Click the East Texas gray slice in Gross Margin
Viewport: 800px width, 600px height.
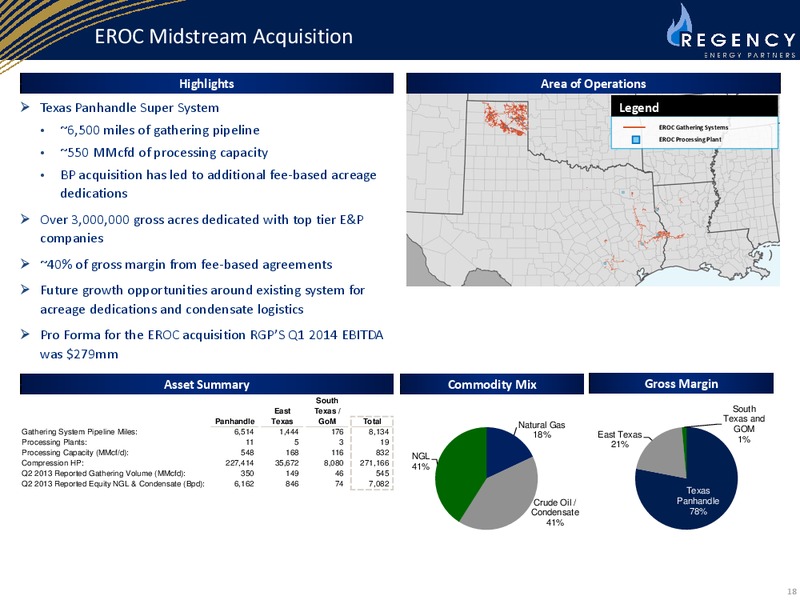pyautogui.click(x=661, y=454)
